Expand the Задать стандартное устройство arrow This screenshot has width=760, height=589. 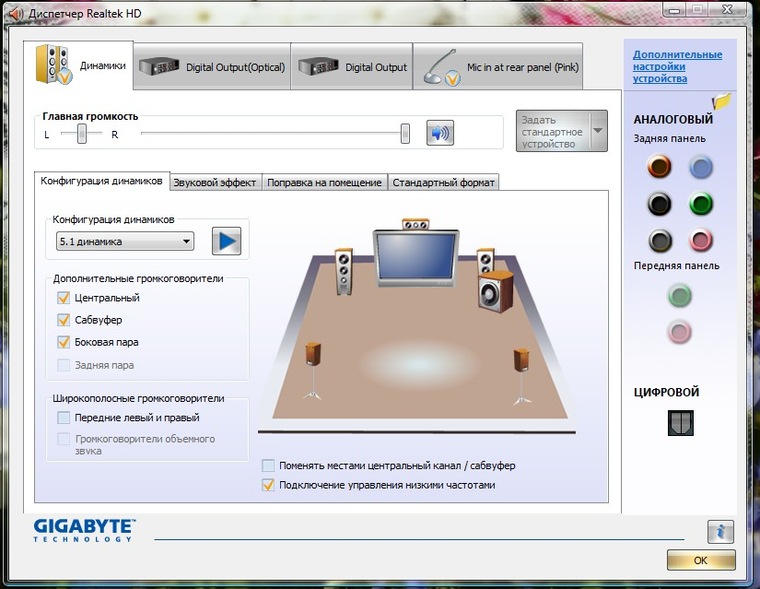pyautogui.click(x=598, y=131)
